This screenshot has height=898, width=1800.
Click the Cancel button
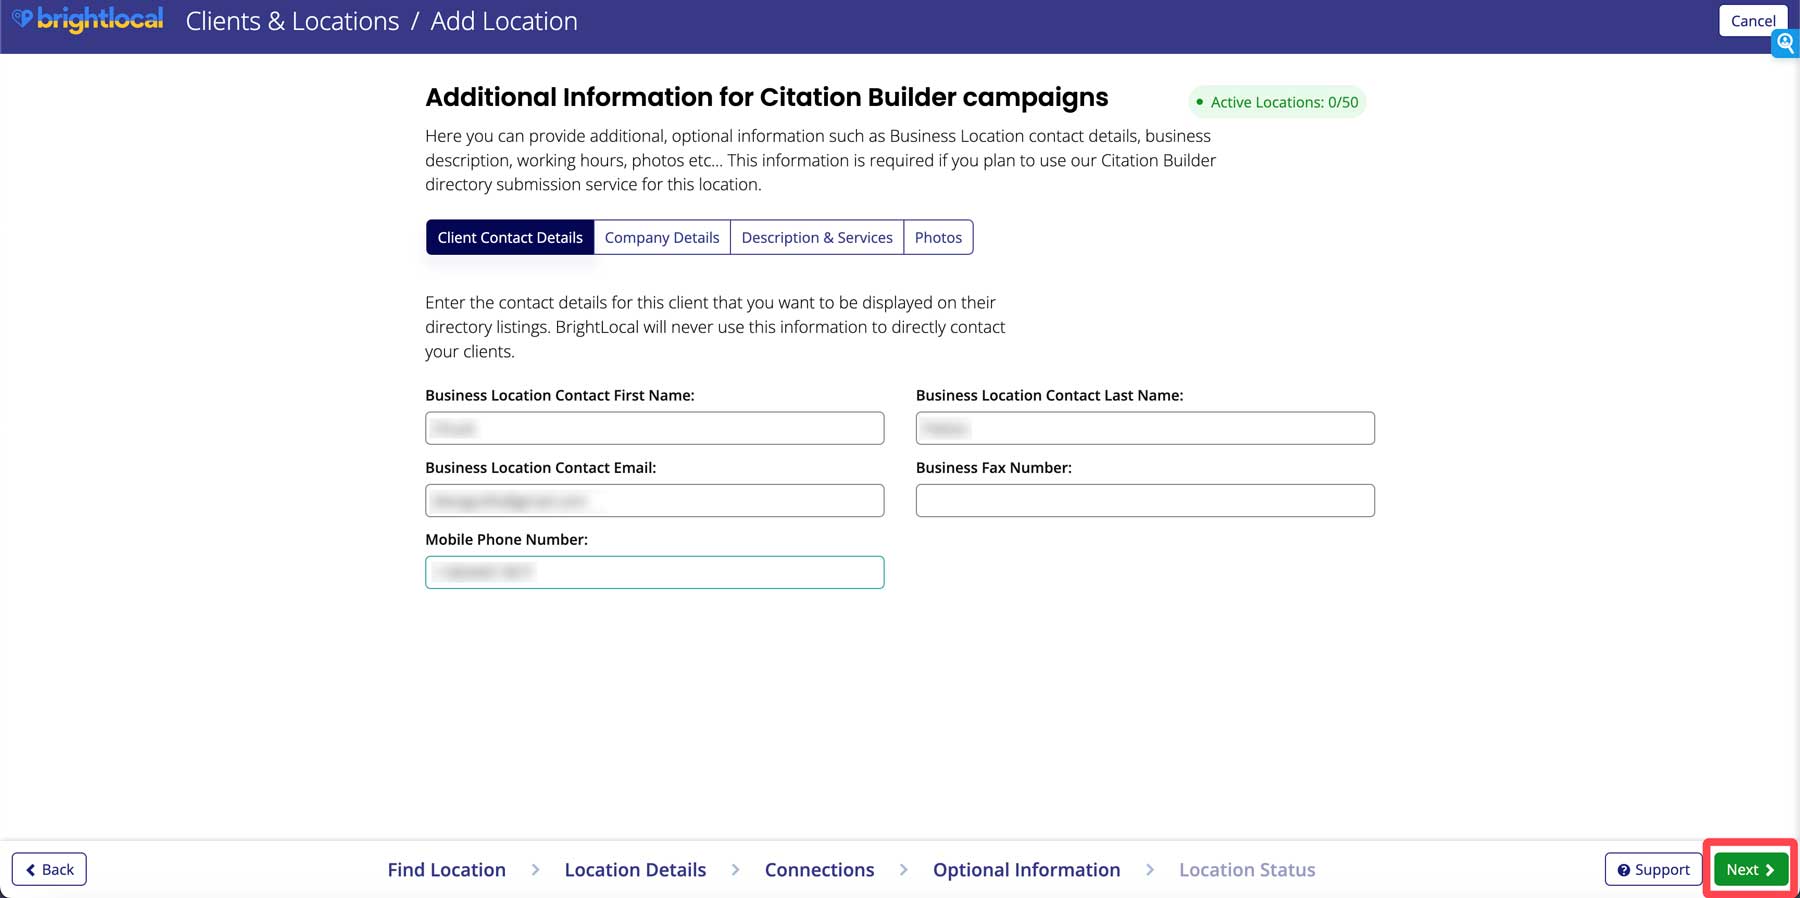(x=1752, y=21)
